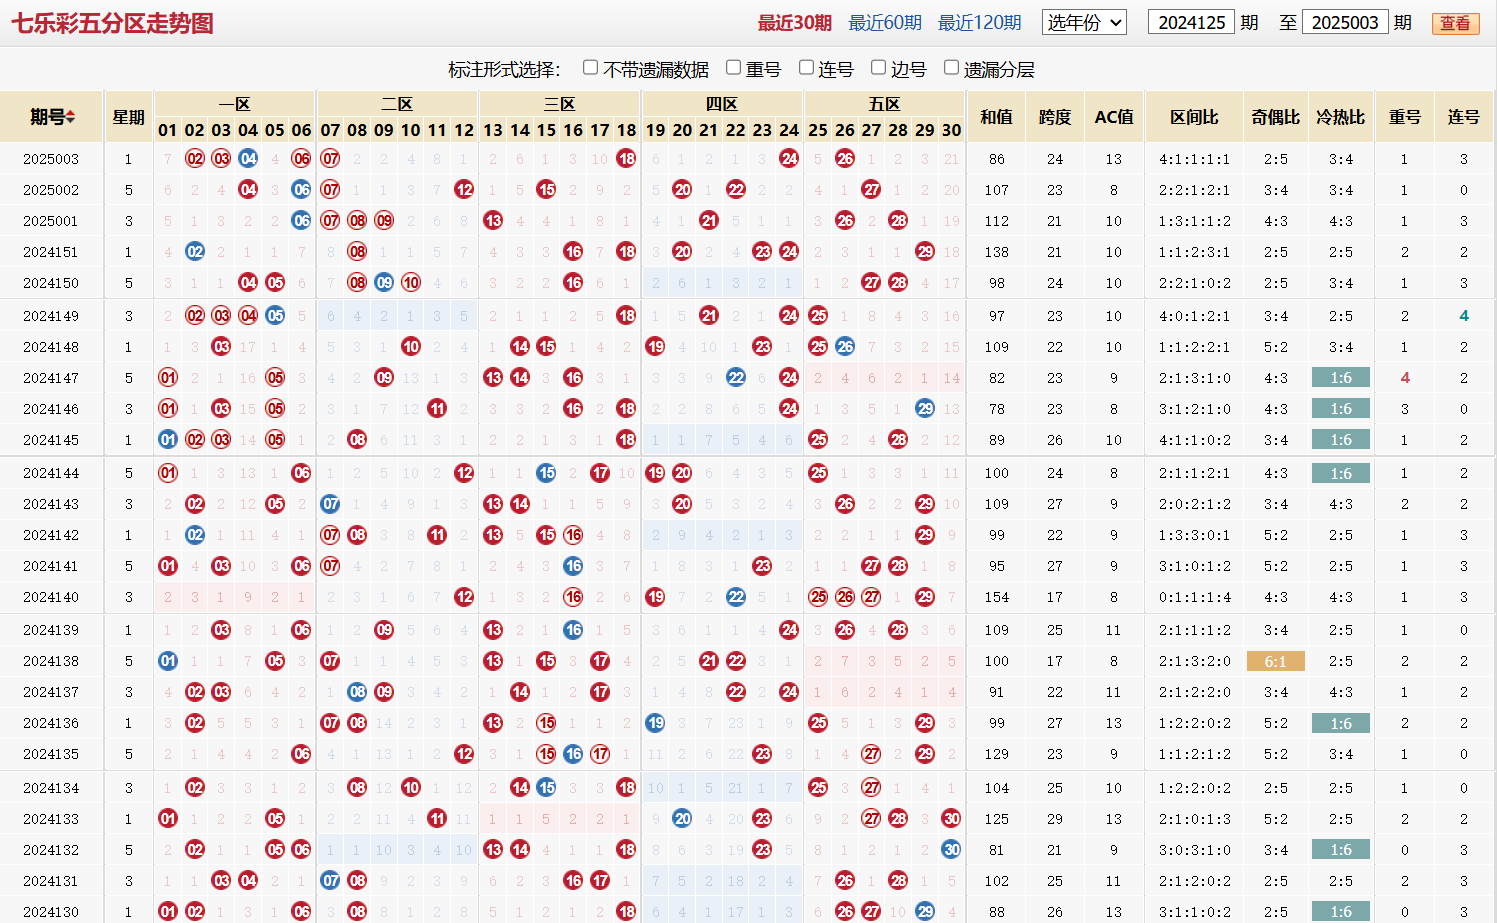Click the AC值 column header
The width and height of the screenshot is (1498, 923).
click(x=1114, y=117)
